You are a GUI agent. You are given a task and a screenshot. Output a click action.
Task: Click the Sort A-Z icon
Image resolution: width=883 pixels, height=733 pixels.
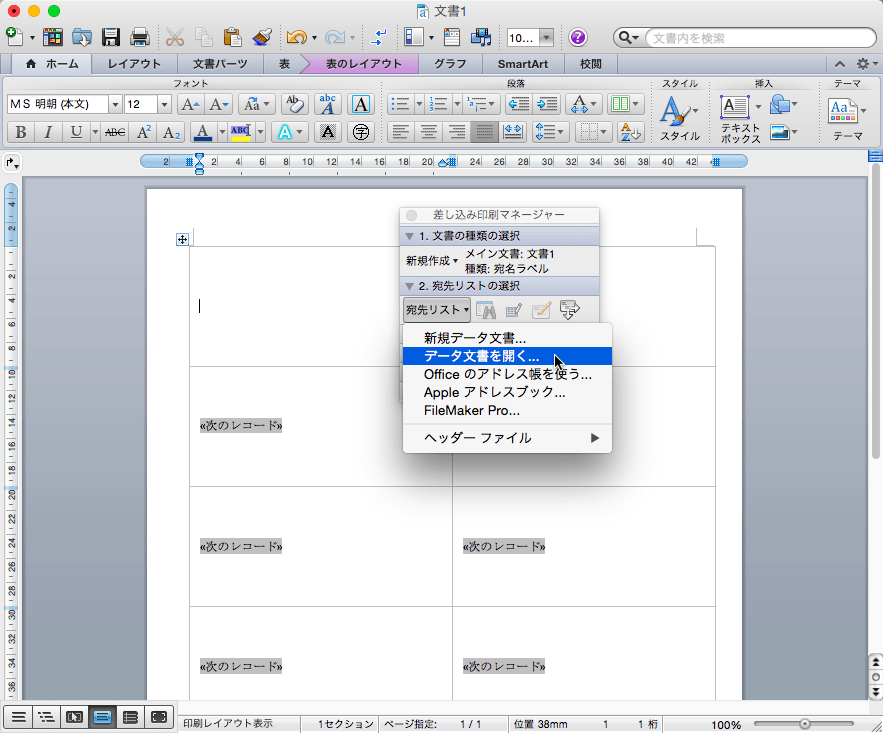click(x=630, y=133)
